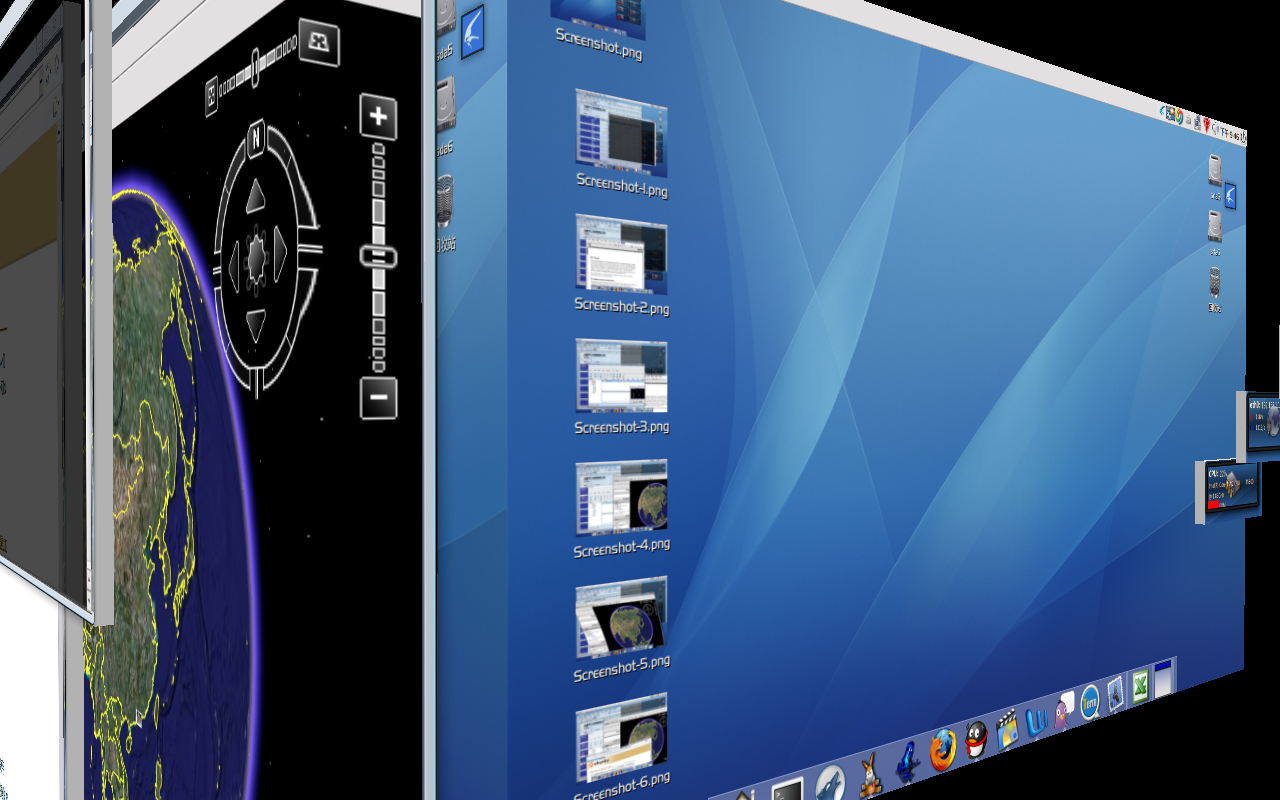
Task: Open the trash can icon on right desktop
Action: (x=1214, y=282)
